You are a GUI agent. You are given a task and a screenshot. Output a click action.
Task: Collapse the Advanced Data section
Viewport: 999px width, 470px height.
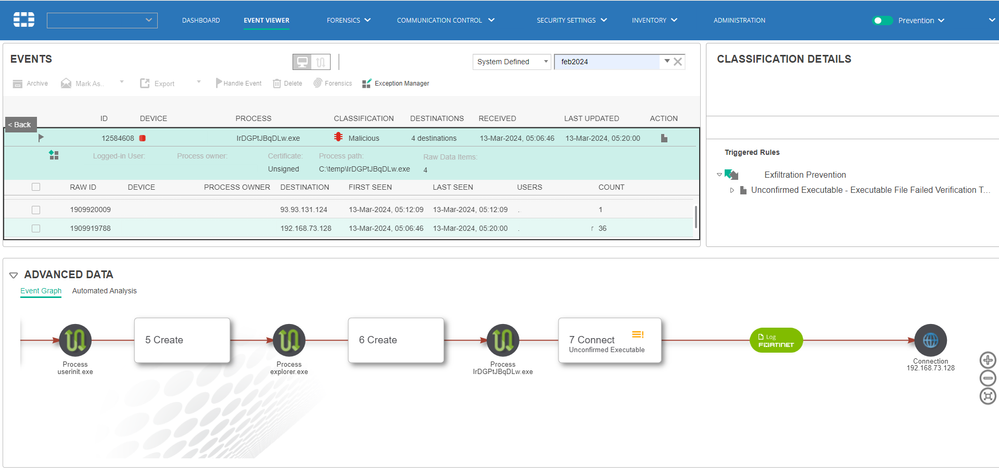click(x=13, y=275)
